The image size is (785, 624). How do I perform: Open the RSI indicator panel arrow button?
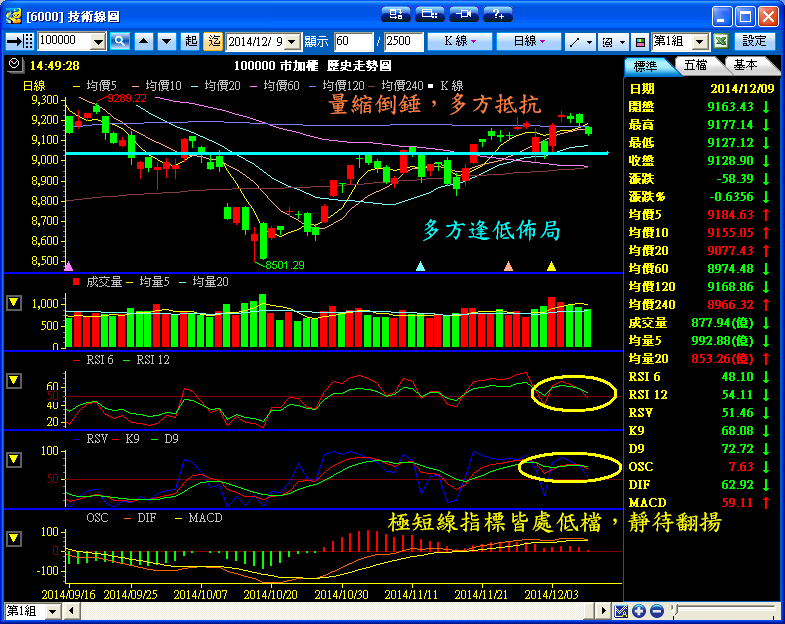click(14, 381)
